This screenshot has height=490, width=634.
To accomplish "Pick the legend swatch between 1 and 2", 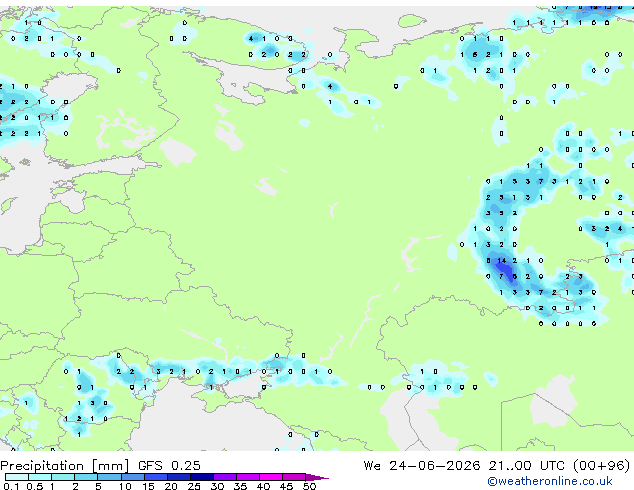I will [x=63, y=477].
